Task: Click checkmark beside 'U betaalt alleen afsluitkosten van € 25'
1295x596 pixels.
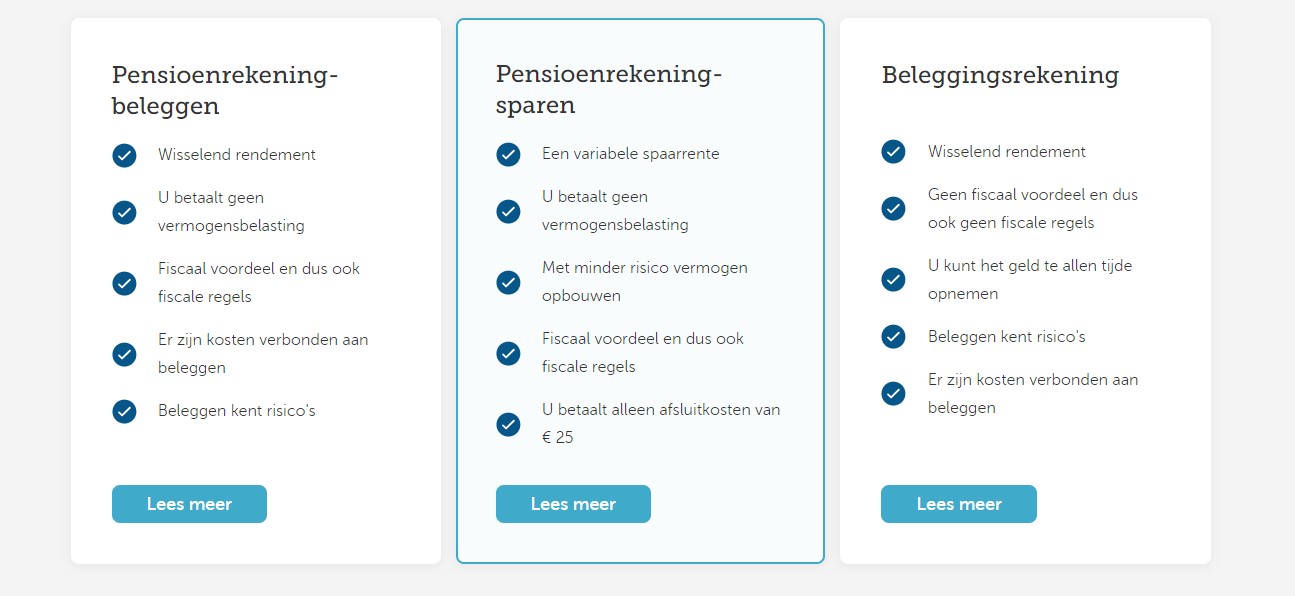Action: pos(508,424)
